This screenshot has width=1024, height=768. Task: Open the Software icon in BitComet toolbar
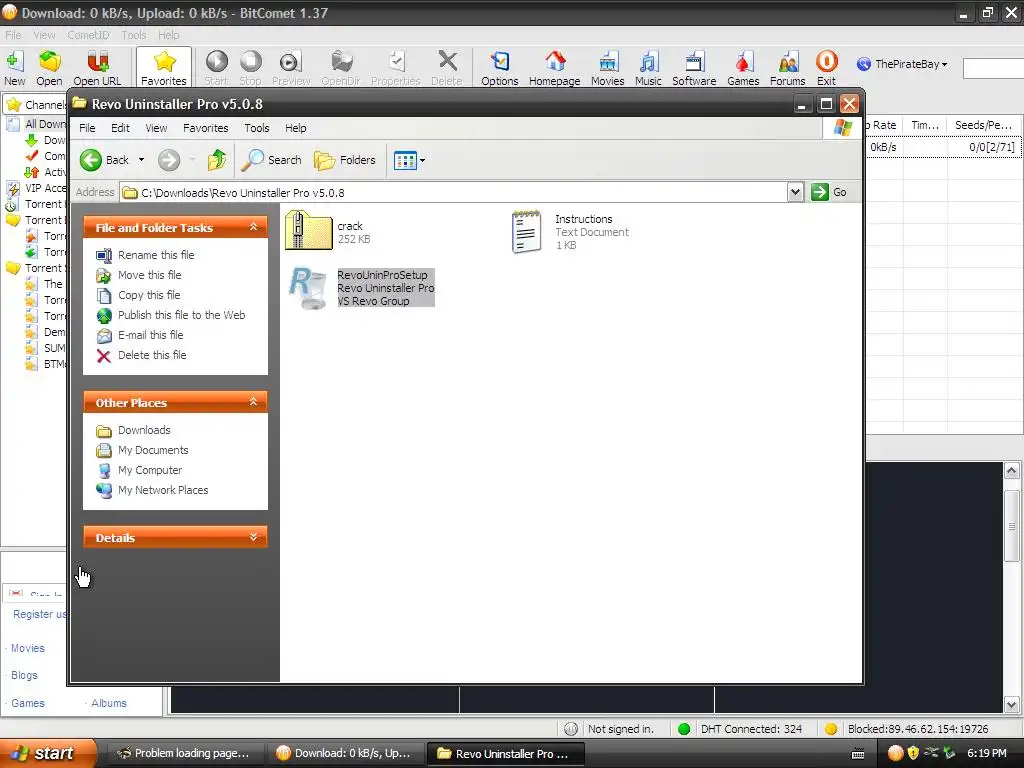pos(694,68)
